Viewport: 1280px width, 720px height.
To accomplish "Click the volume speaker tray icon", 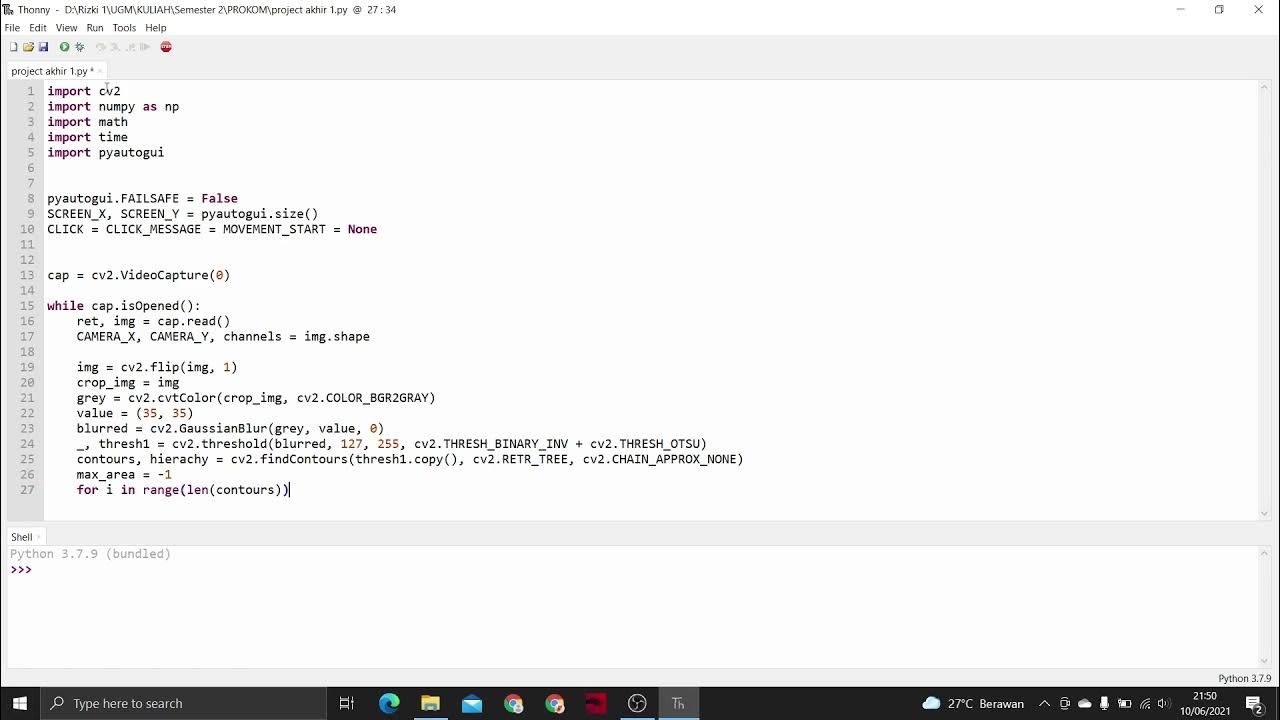I will pyautogui.click(x=1164, y=703).
